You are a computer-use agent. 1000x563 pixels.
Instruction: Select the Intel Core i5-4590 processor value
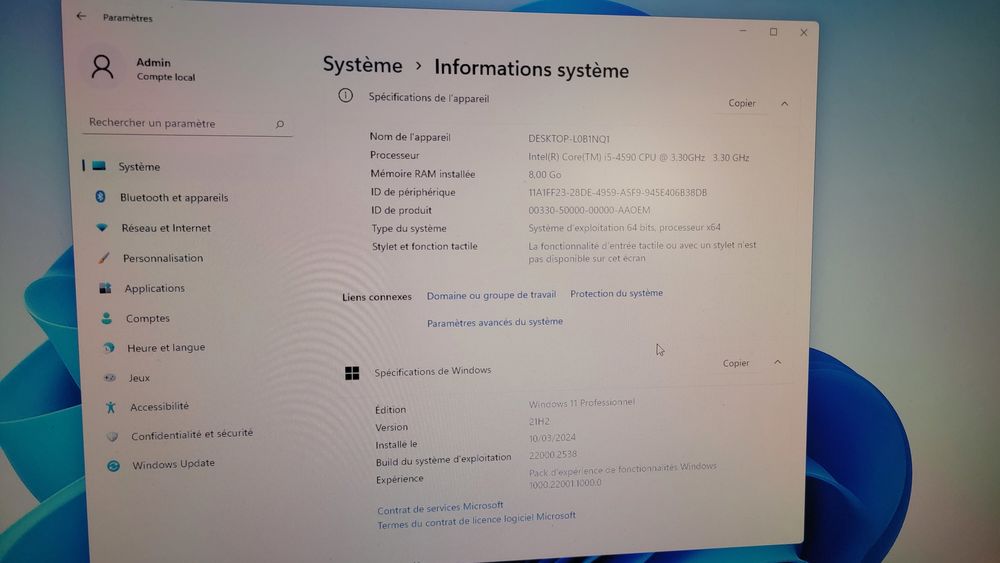tap(638, 157)
